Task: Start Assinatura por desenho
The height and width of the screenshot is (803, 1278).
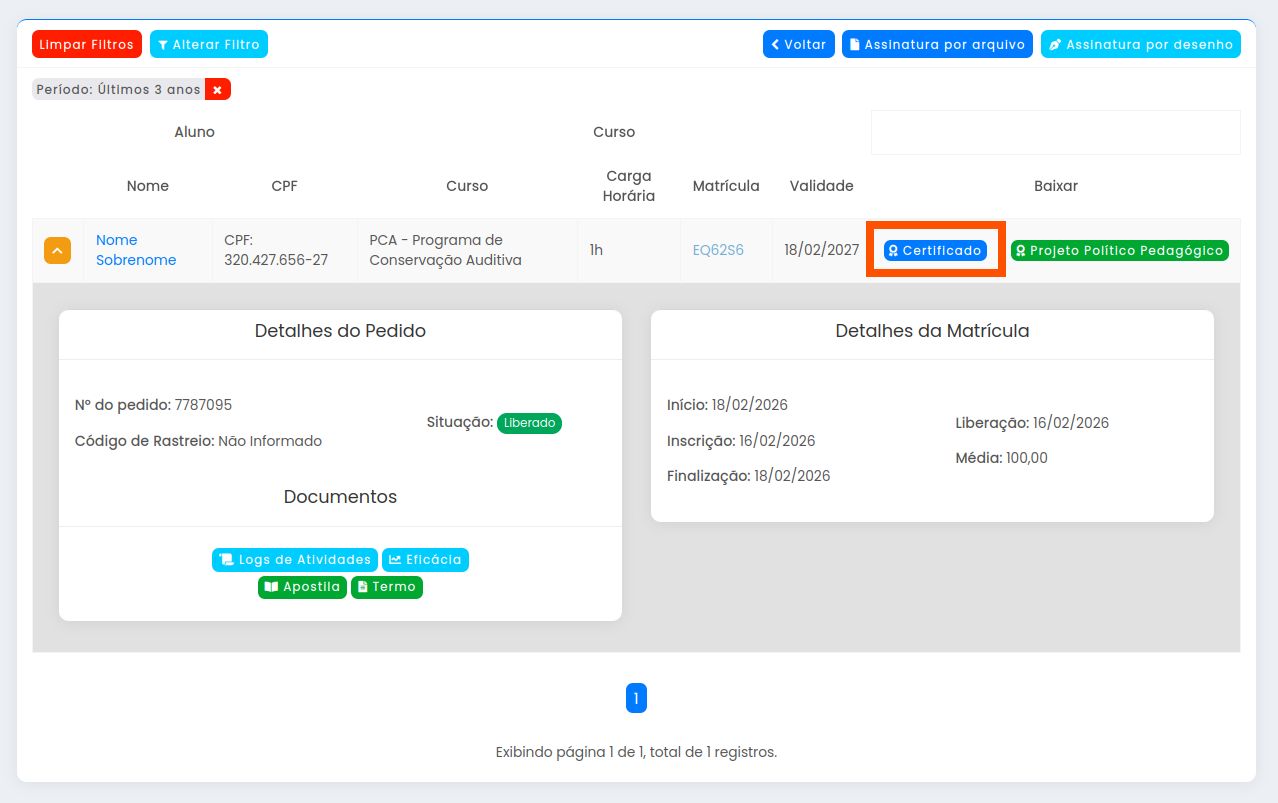Action: [1140, 44]
